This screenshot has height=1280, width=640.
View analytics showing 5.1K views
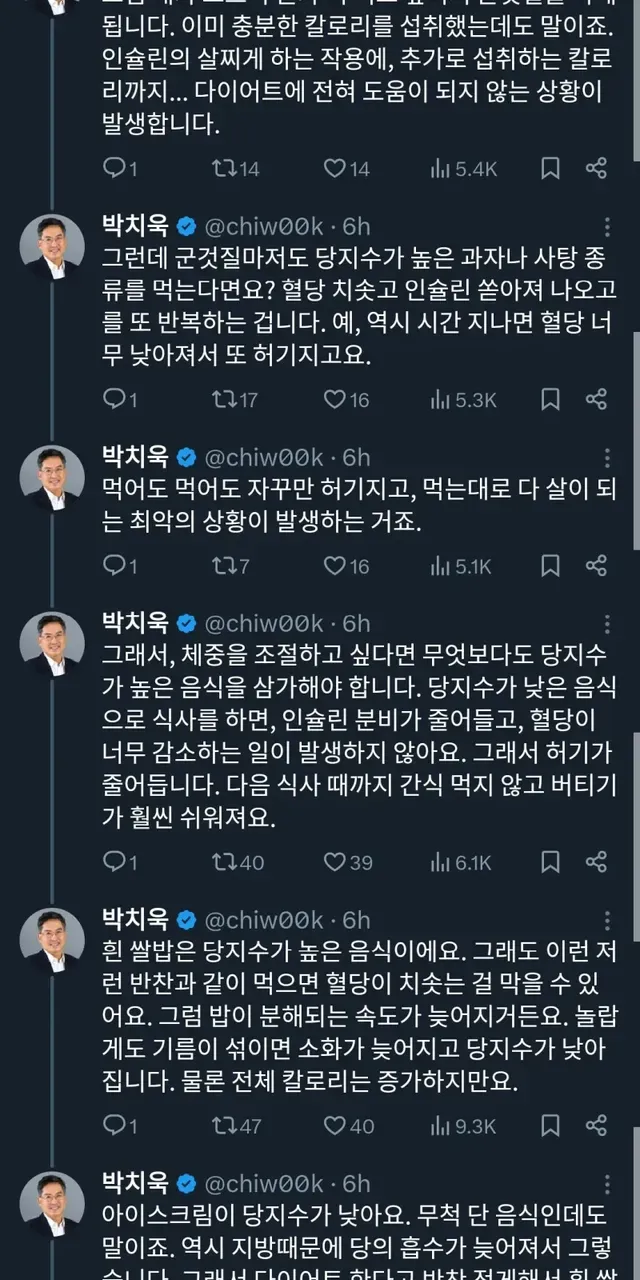(460, 566)
